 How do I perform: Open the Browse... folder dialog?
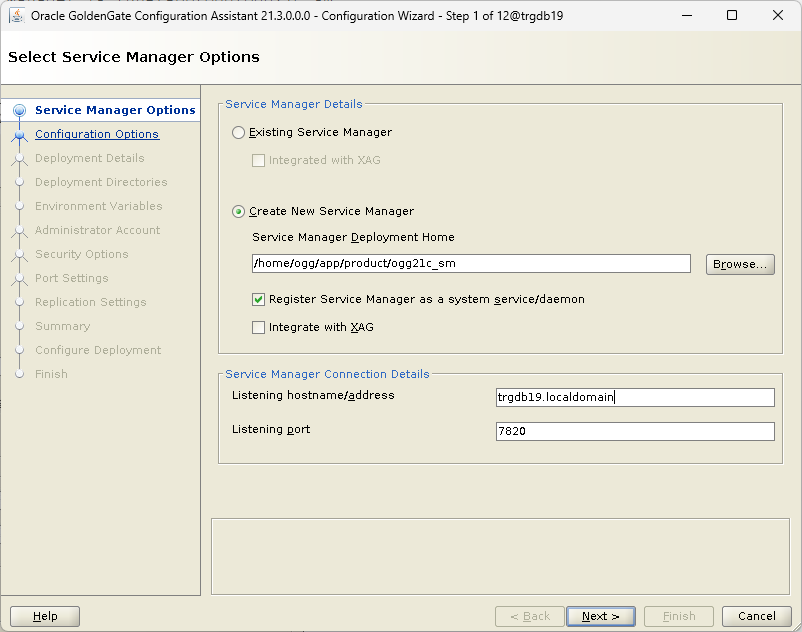coord(740,264)
